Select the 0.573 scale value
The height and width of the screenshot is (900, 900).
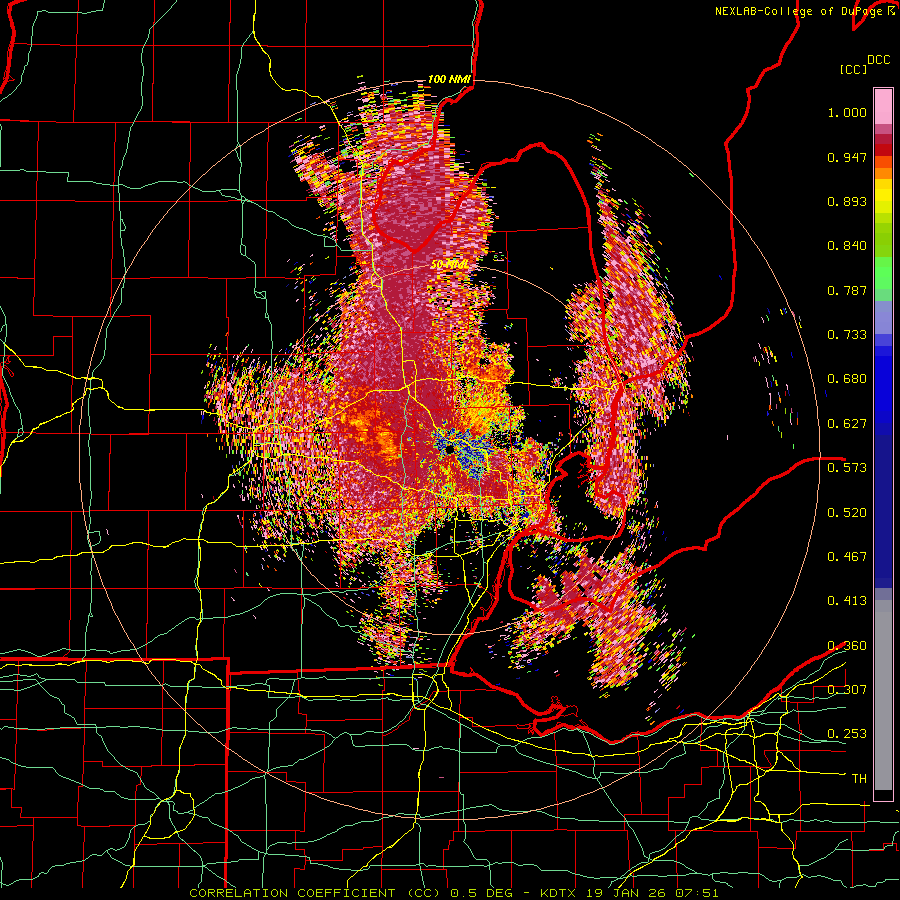847,468
